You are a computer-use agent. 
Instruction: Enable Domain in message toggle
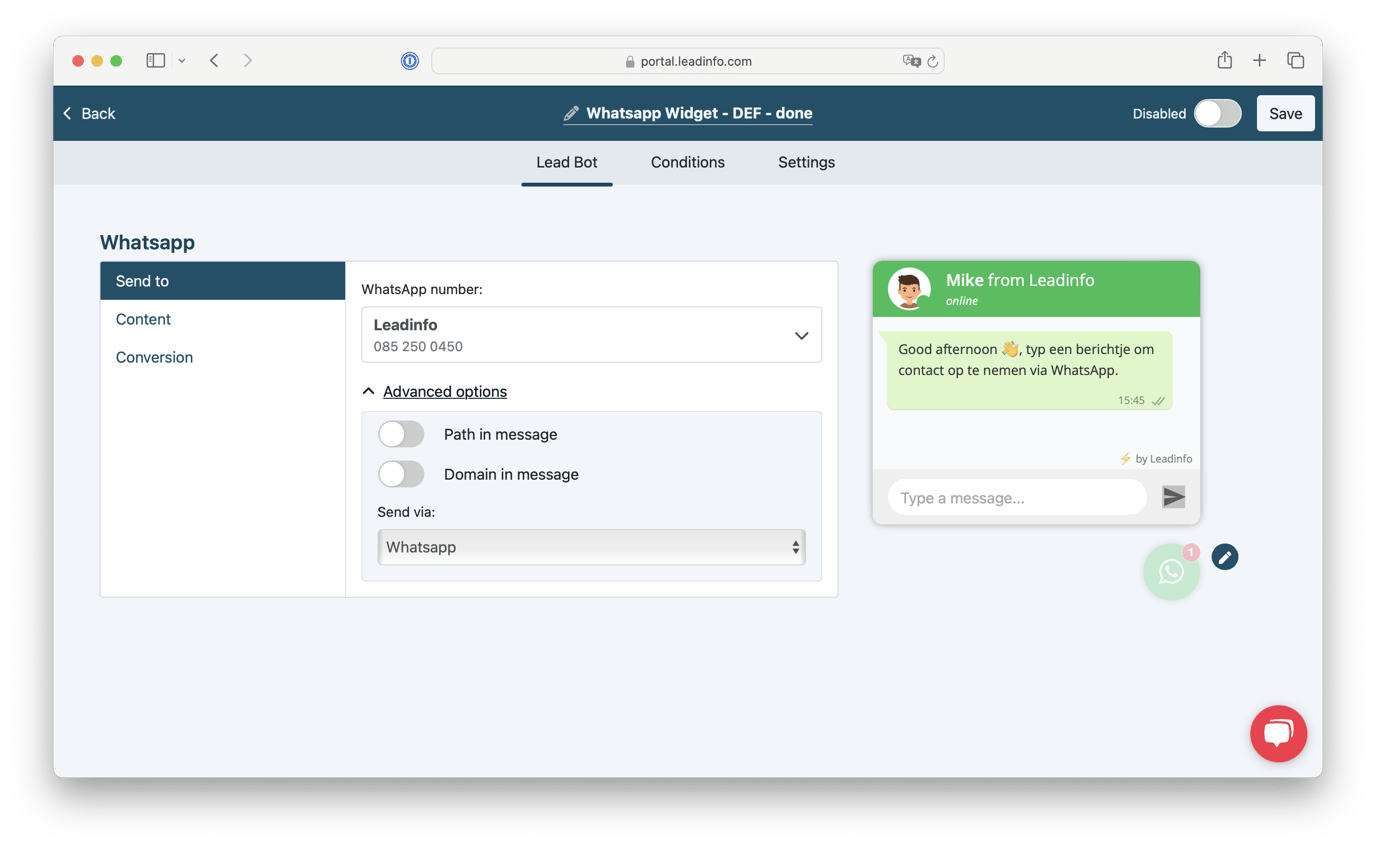pos(401,474)
